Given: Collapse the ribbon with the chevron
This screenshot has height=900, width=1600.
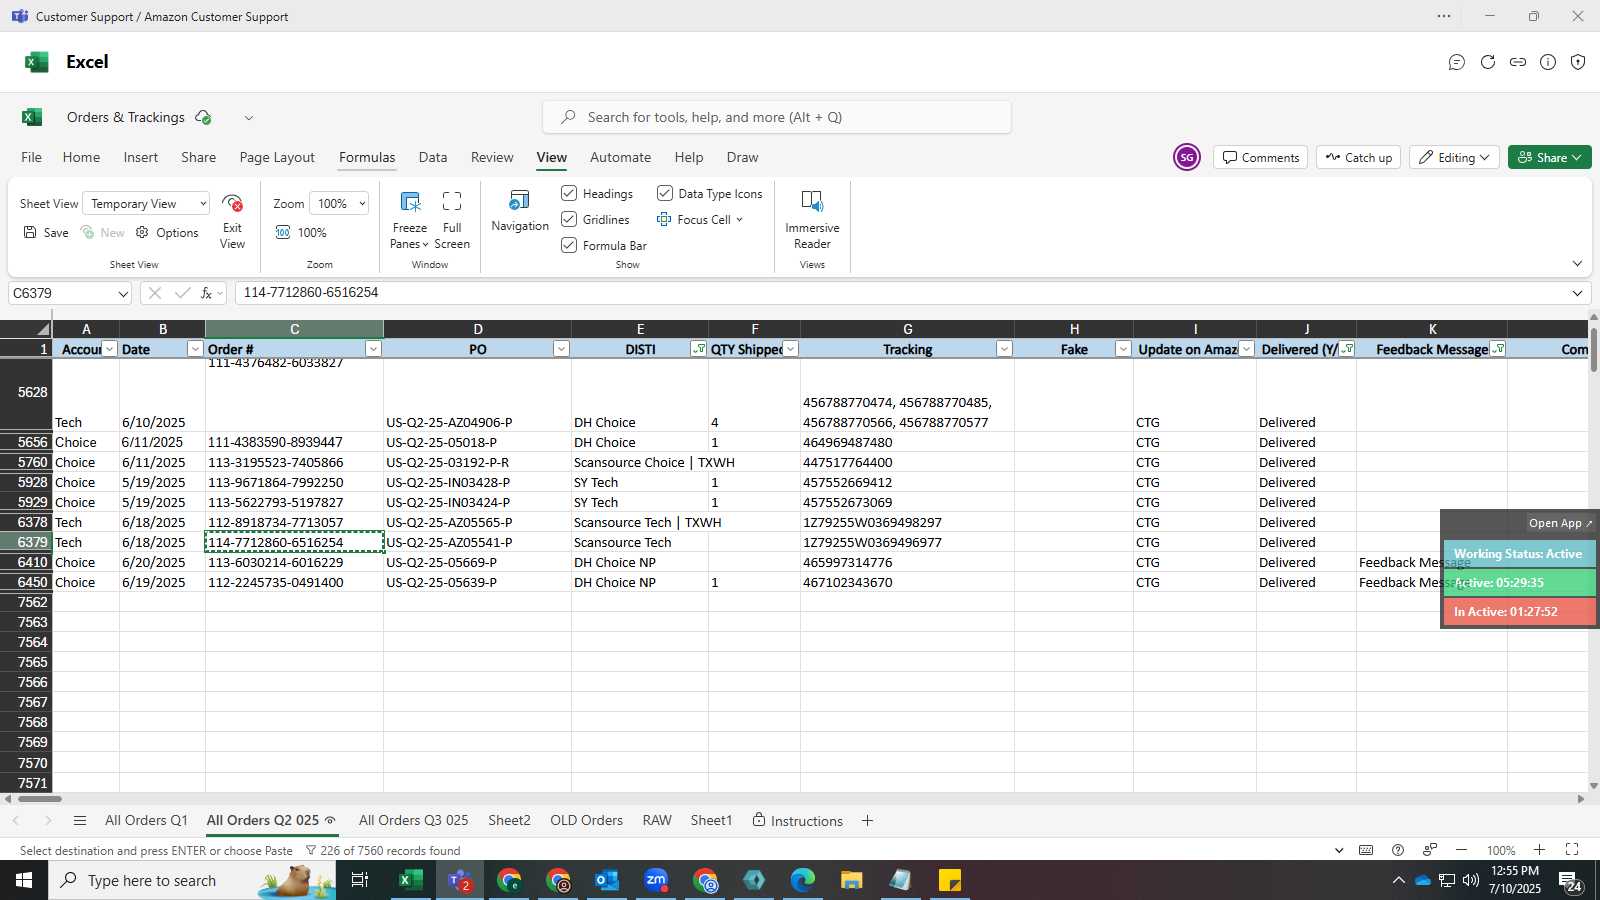Looking at the screenshot, I should (x=1577, y=264).
